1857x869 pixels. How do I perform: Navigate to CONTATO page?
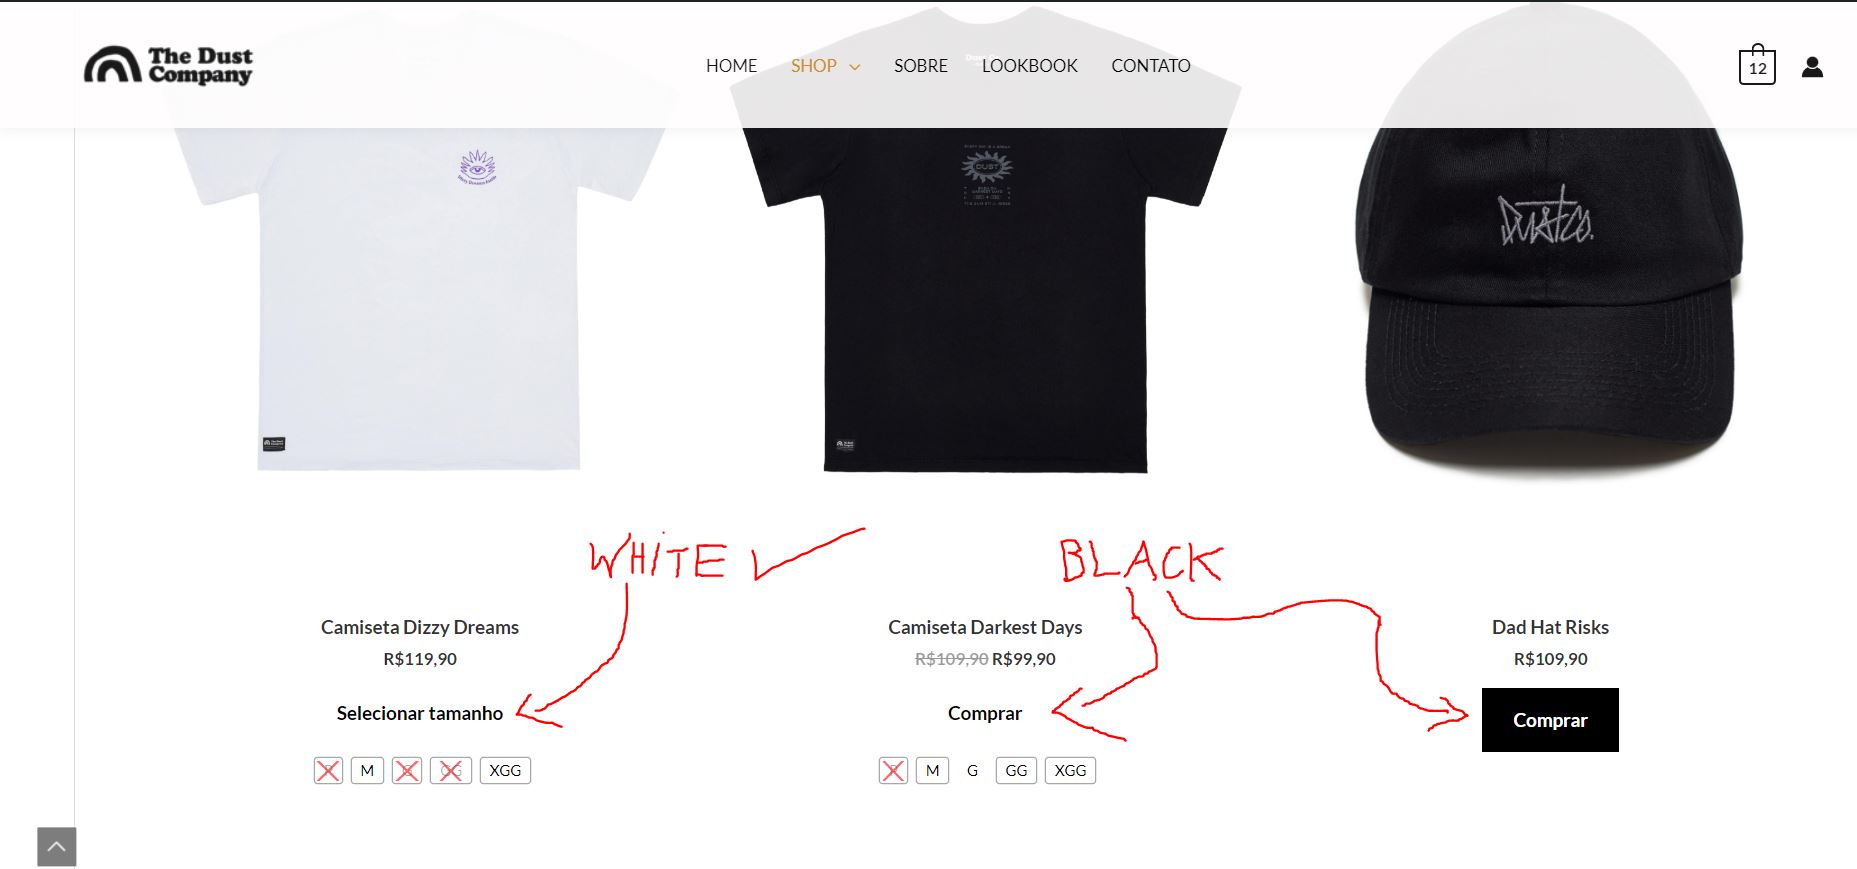pos(1150,66)
